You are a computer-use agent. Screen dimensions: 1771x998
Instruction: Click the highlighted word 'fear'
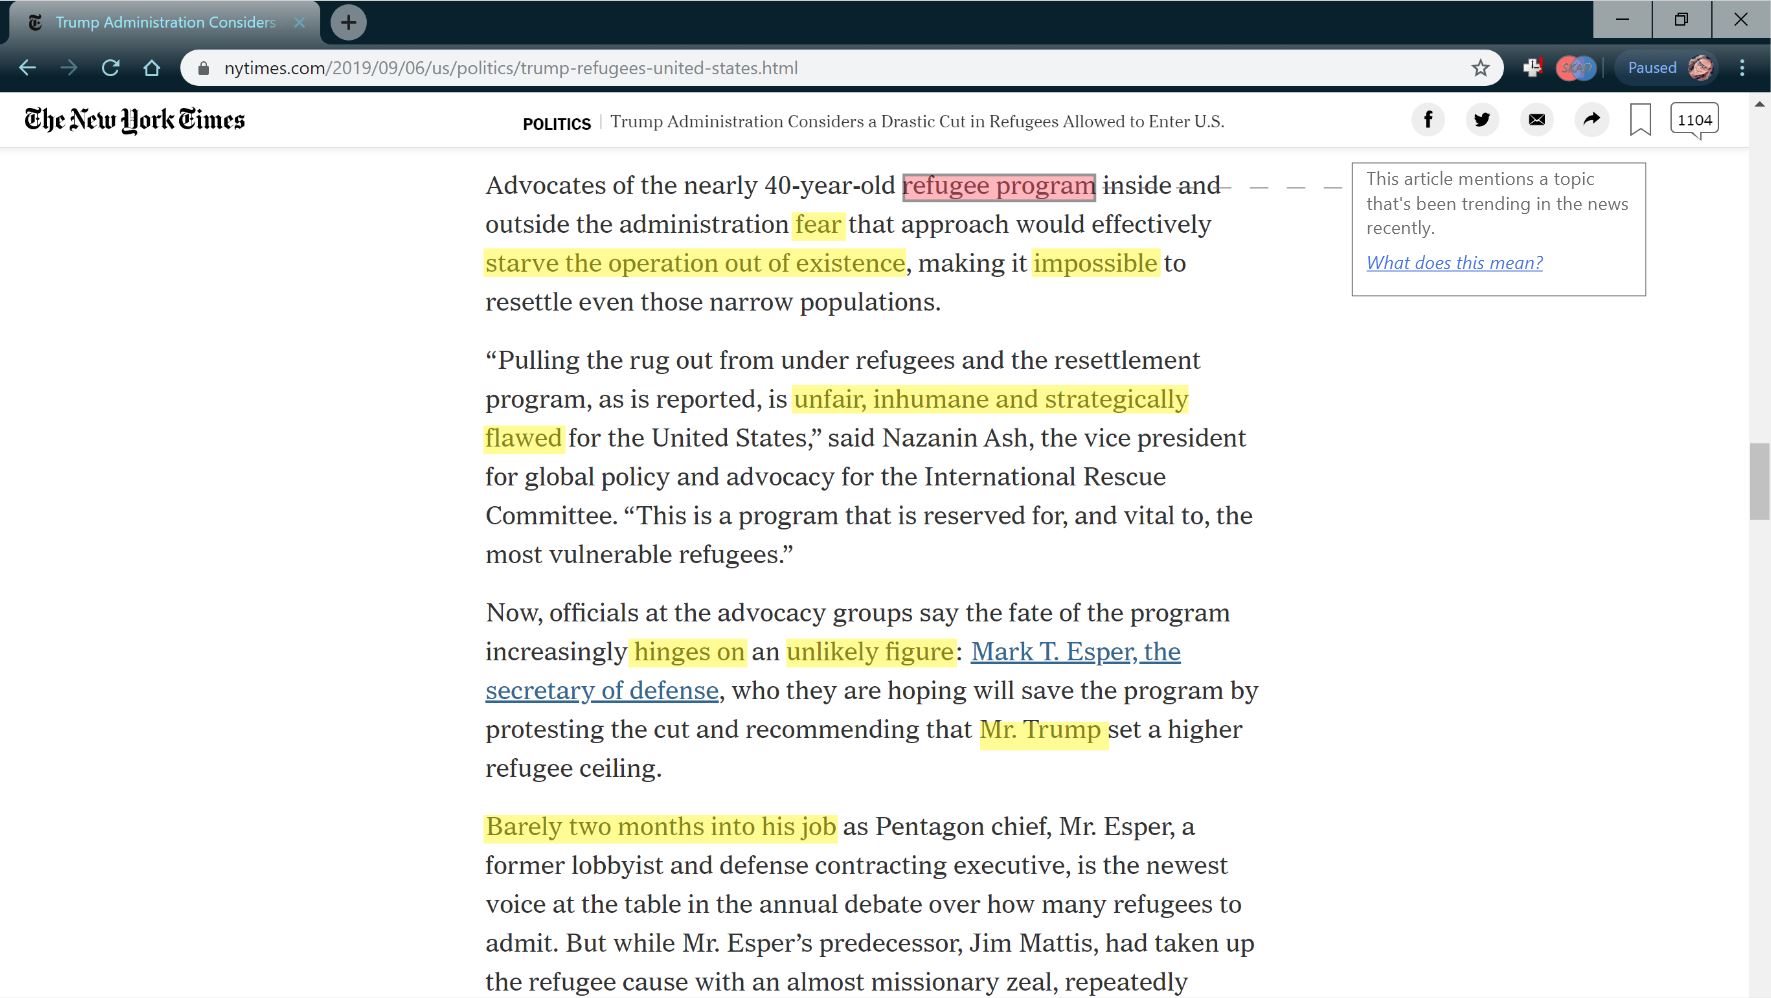click(x=818, y=224)
